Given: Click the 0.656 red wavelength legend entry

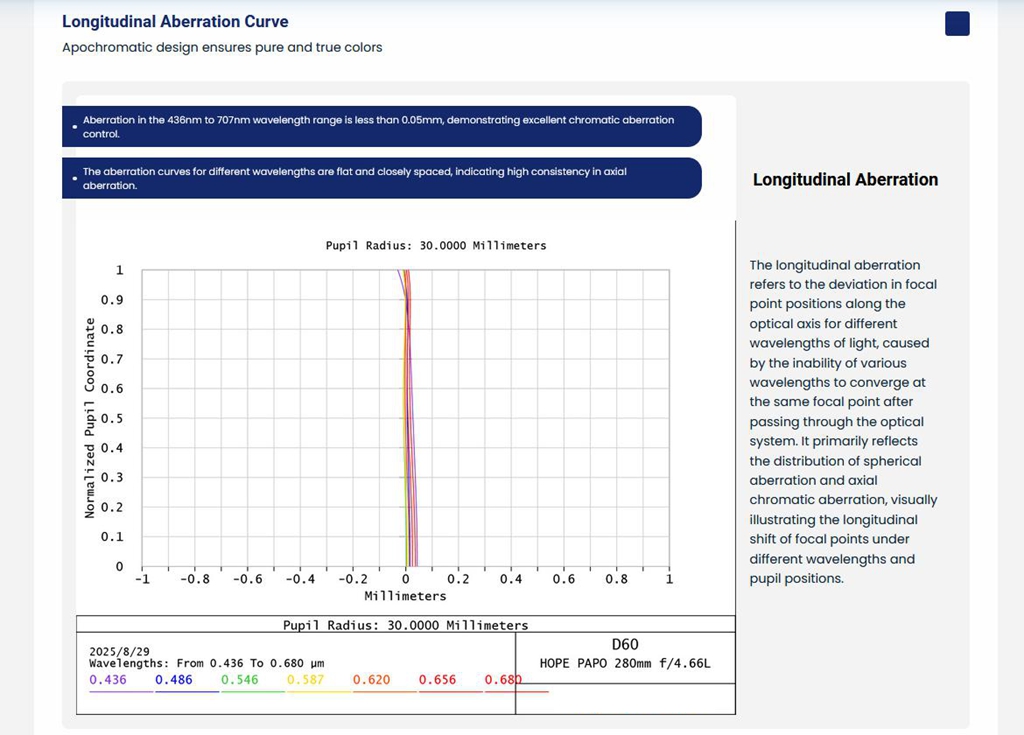Looking at the screenshot, I should tap(437, 680).
